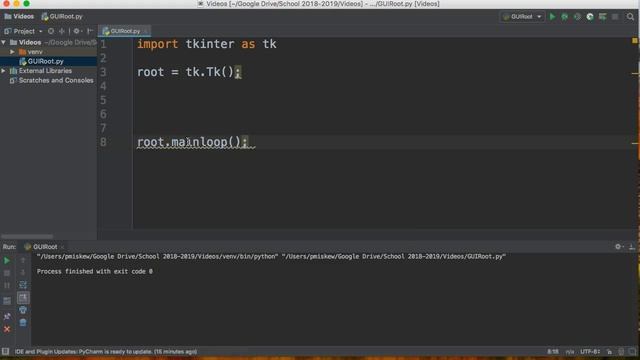Run with coverage from the top toolbar
The width and height of the screenshot is (640, 360).
click(577, 17)
